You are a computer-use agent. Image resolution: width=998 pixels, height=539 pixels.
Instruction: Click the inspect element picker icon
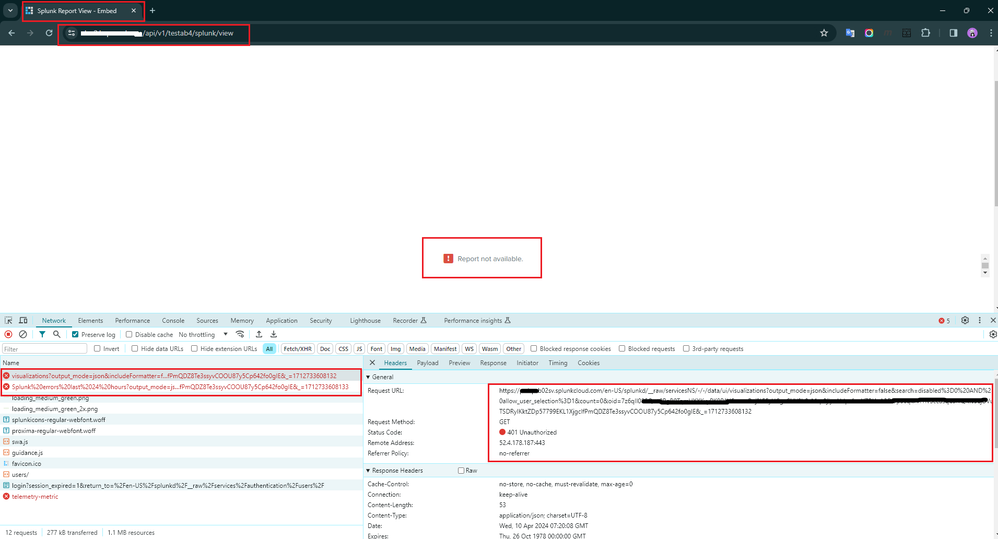pos(9,321)
